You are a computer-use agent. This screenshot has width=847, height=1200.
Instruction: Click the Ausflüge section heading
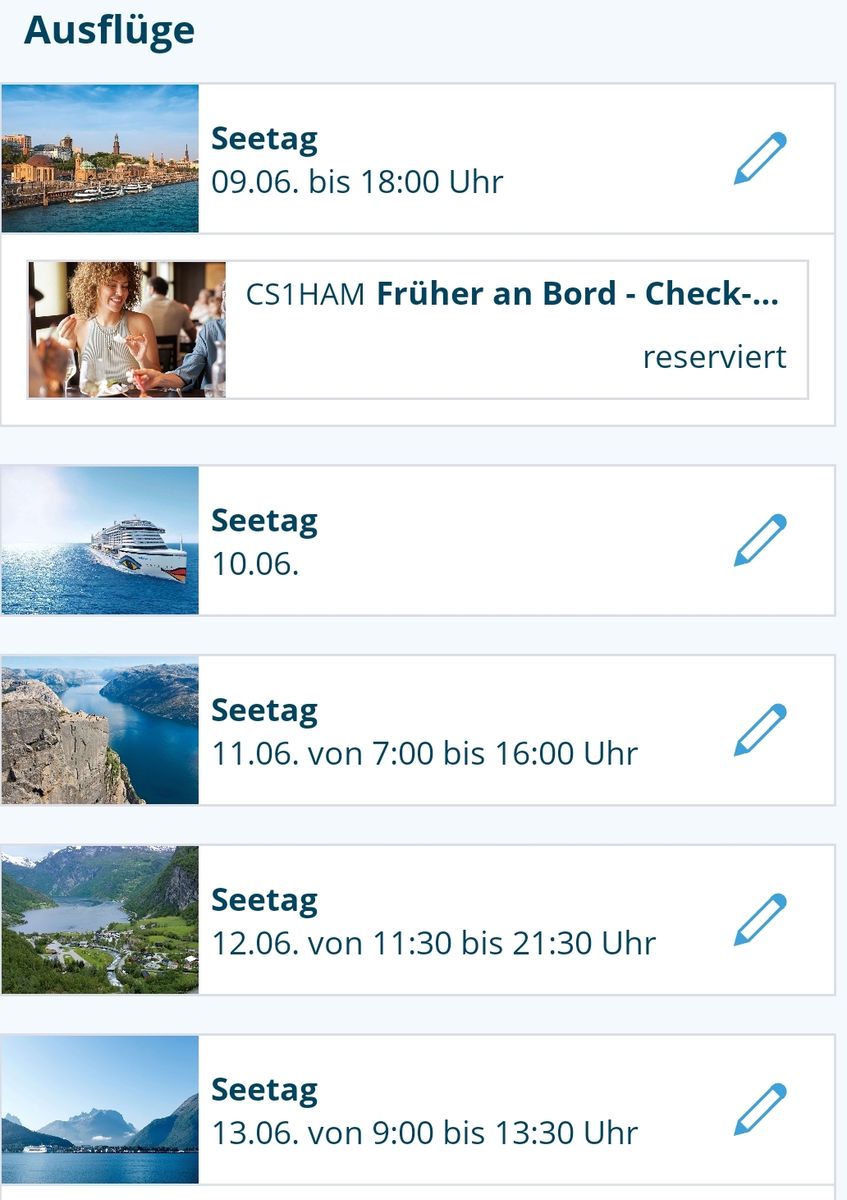point(109,30)
